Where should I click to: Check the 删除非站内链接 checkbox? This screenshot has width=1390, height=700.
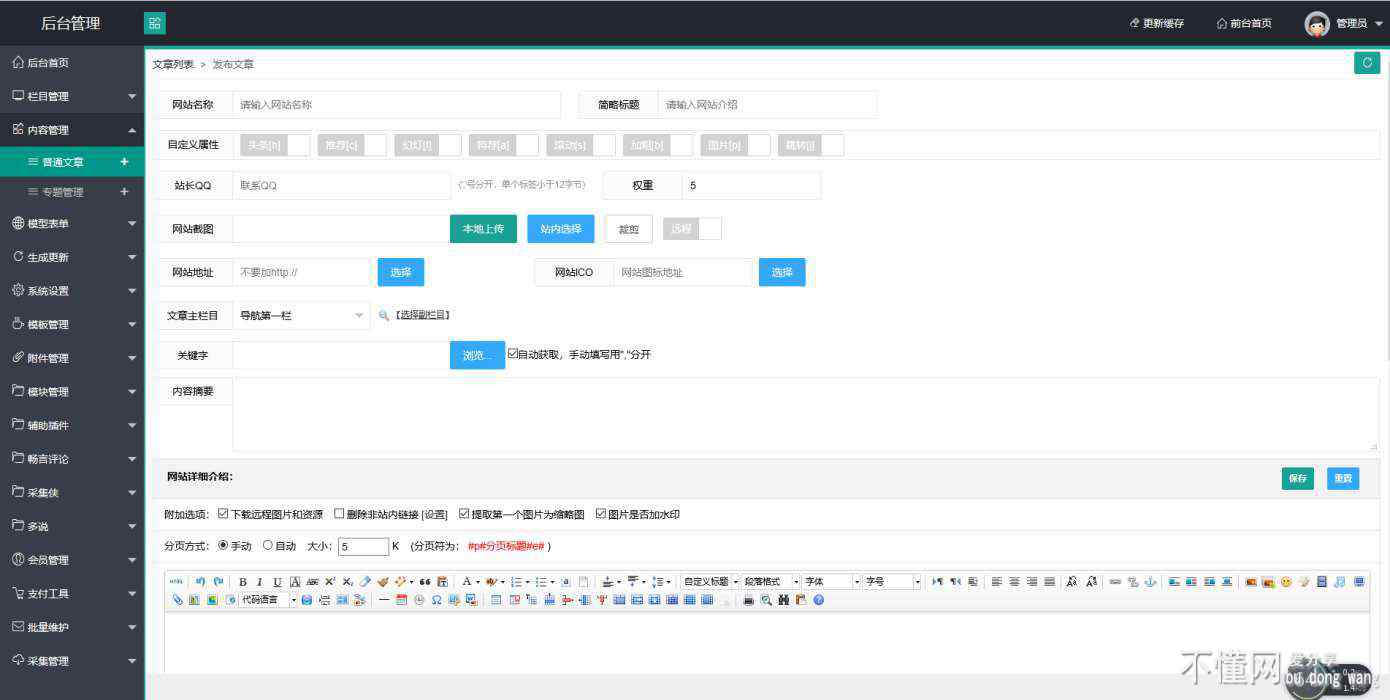(x=339, y=514)
